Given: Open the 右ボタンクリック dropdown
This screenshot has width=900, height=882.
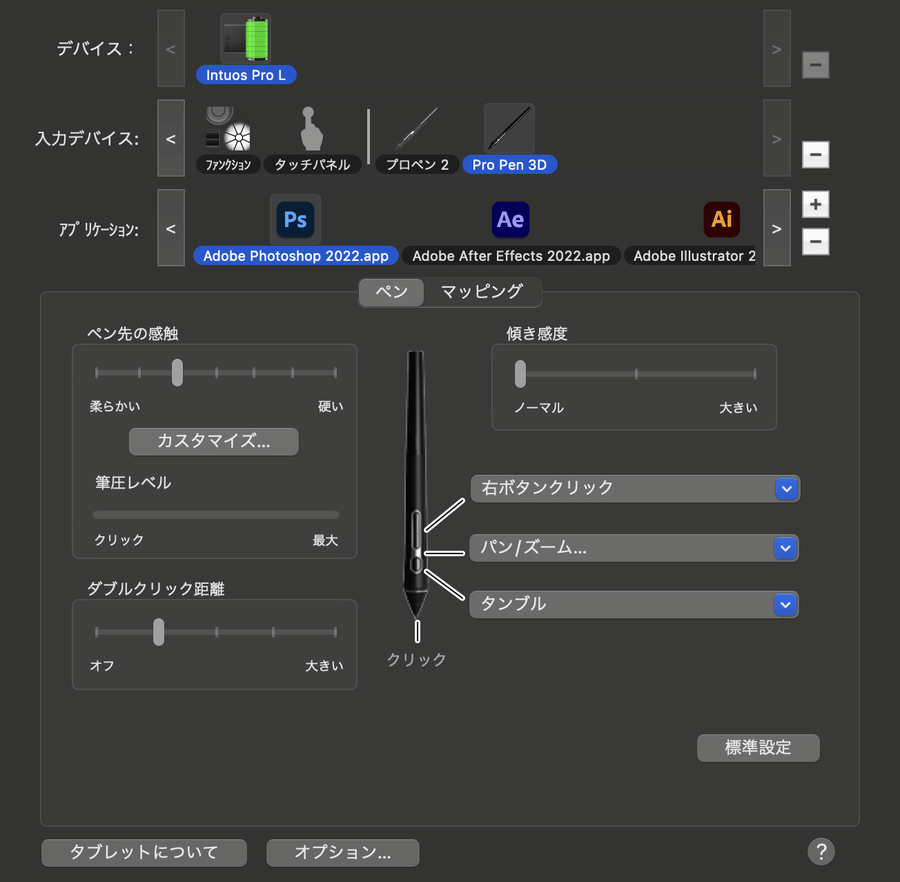Looking at the screenshot, I should tap(635, 488).
